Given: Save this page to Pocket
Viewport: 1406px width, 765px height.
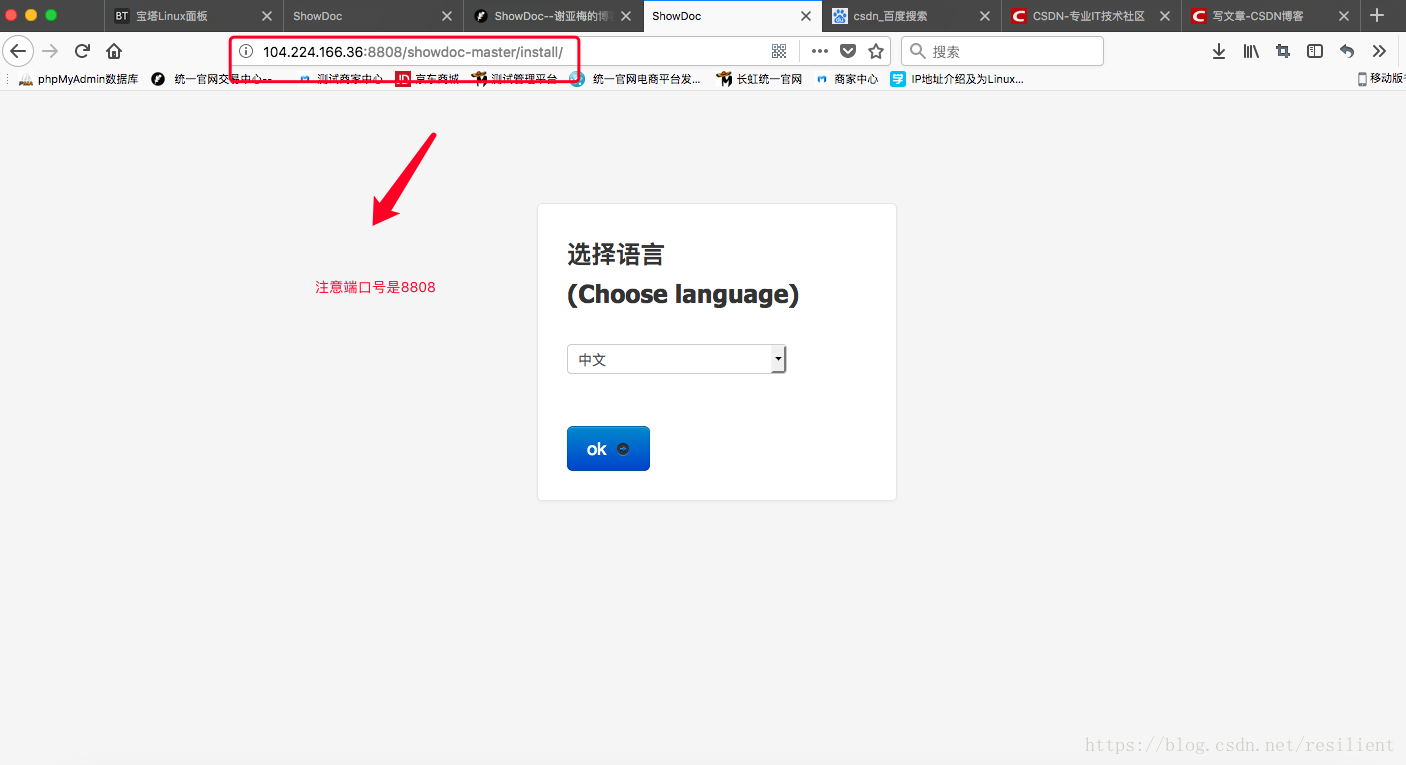Looking at the screenshot, I should 848,51.
